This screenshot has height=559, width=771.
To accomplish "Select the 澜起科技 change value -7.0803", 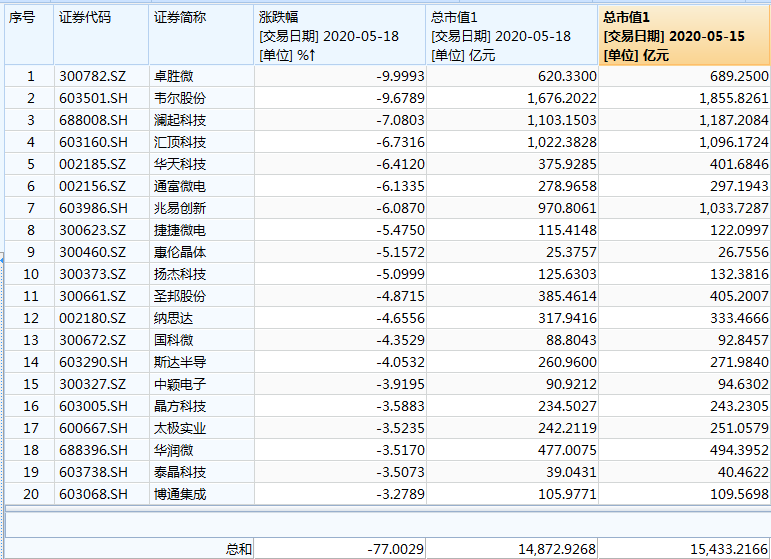I will [370, 120].
